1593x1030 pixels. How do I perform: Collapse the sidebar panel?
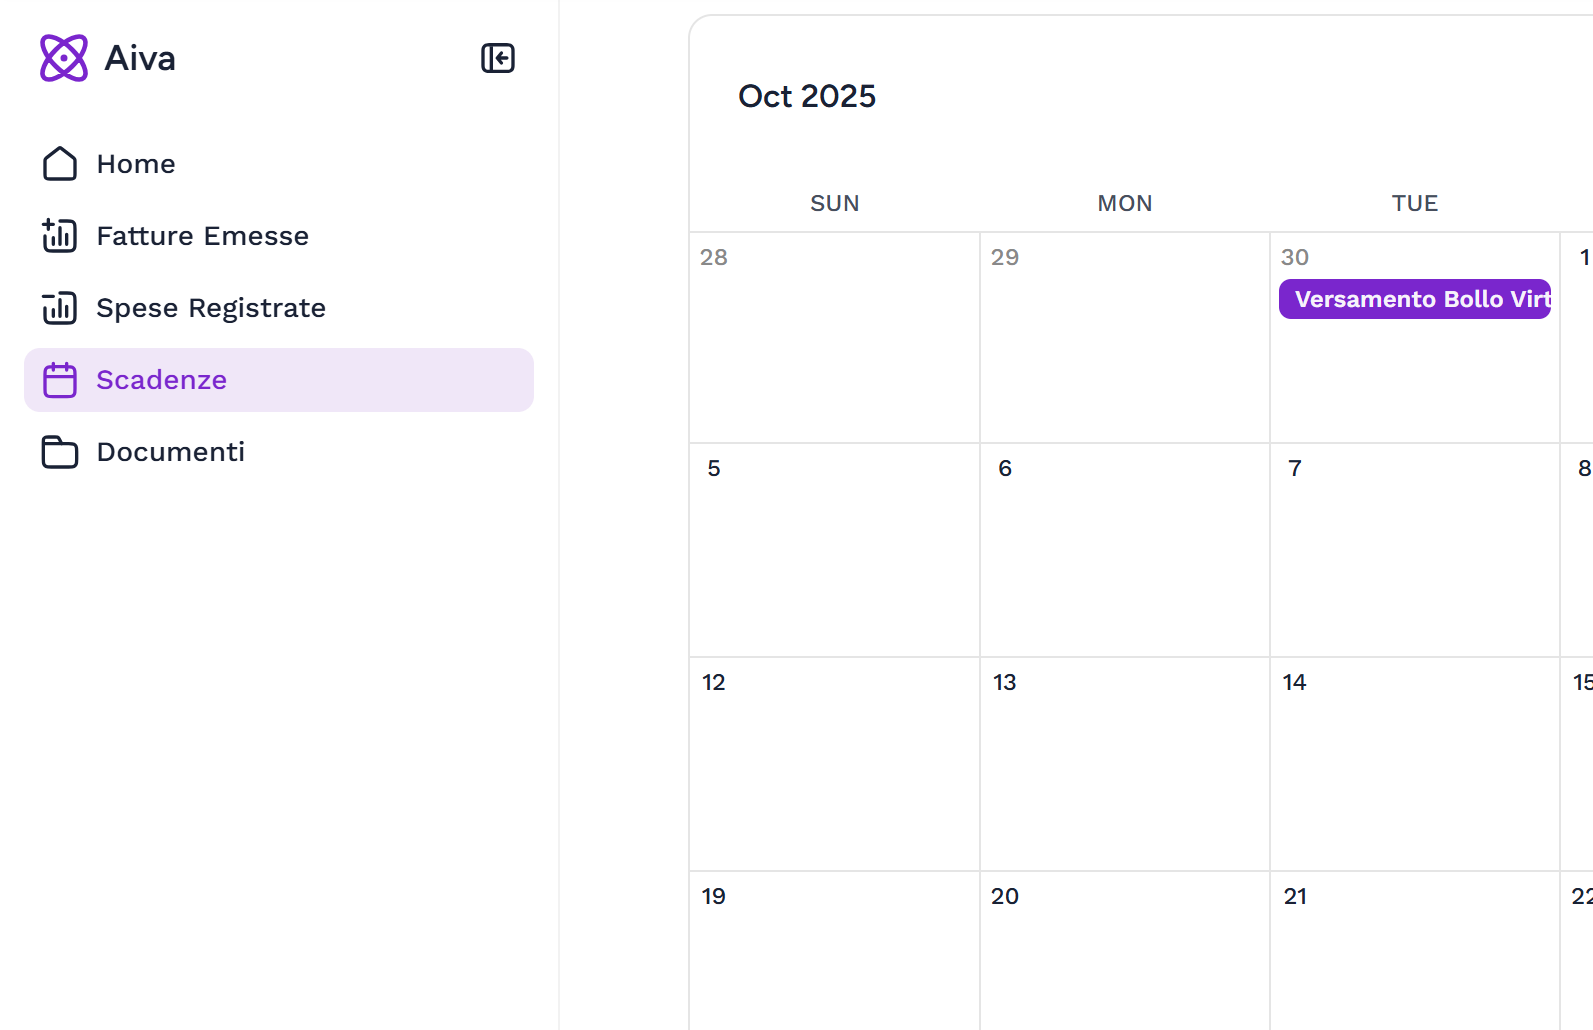tap(497, 58)
